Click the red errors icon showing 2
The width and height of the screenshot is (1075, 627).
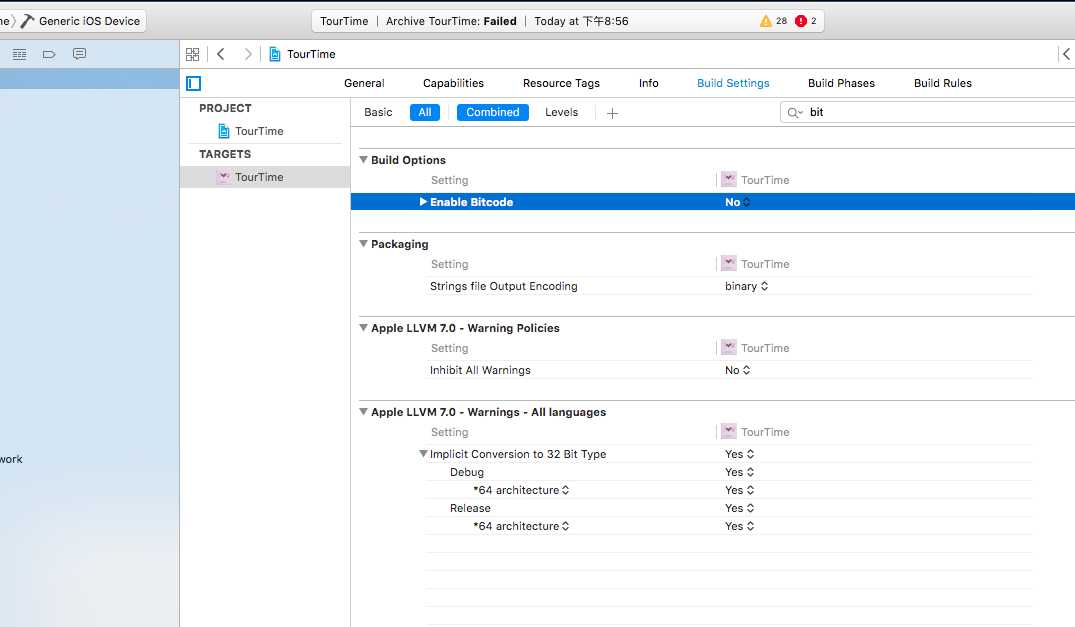pos(800,21)
